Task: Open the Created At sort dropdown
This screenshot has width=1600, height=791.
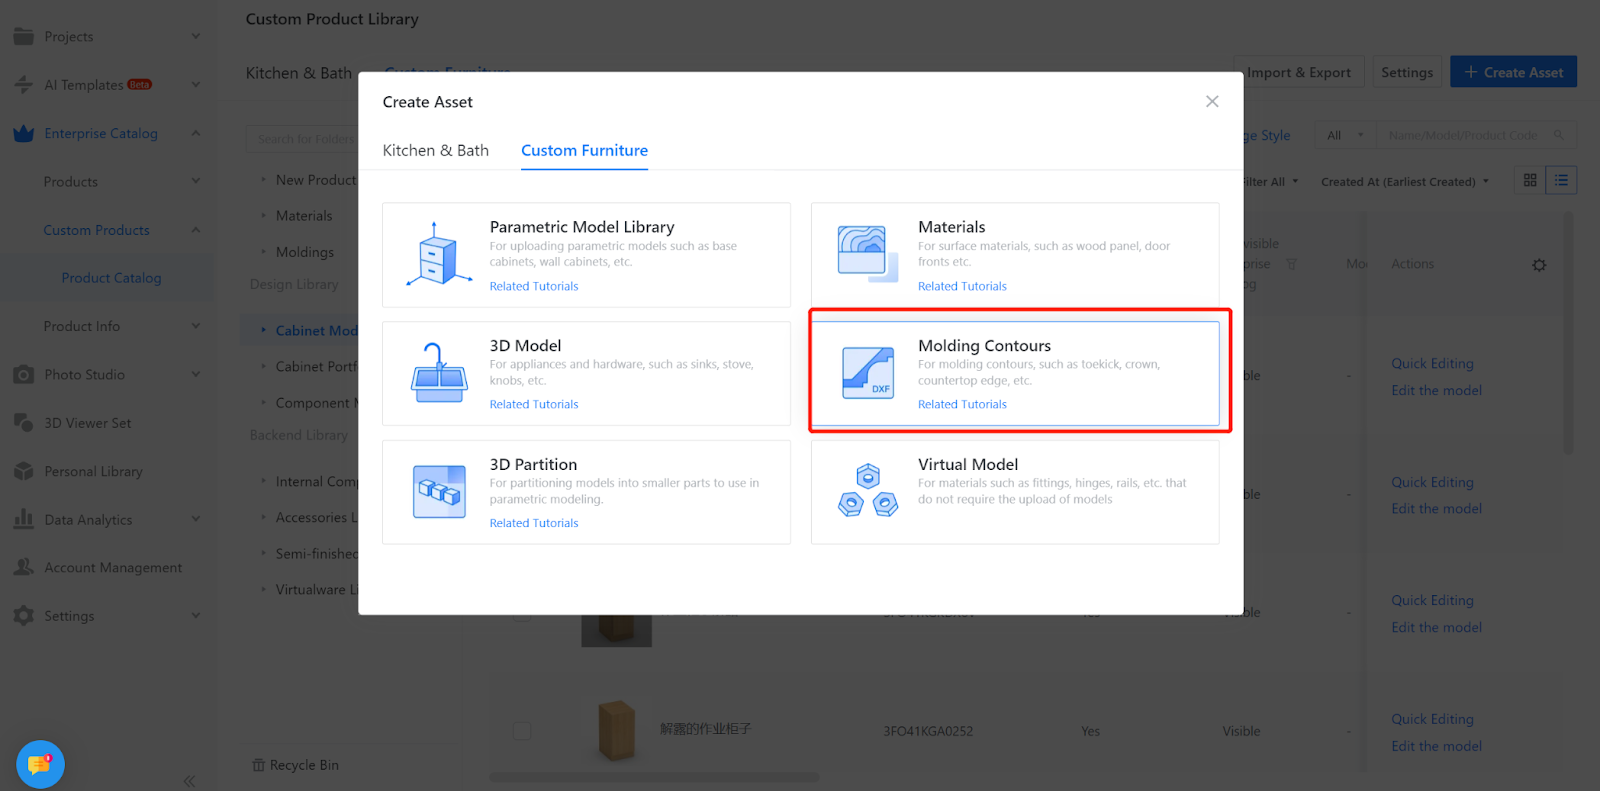Action: (x=1405, y=182)
